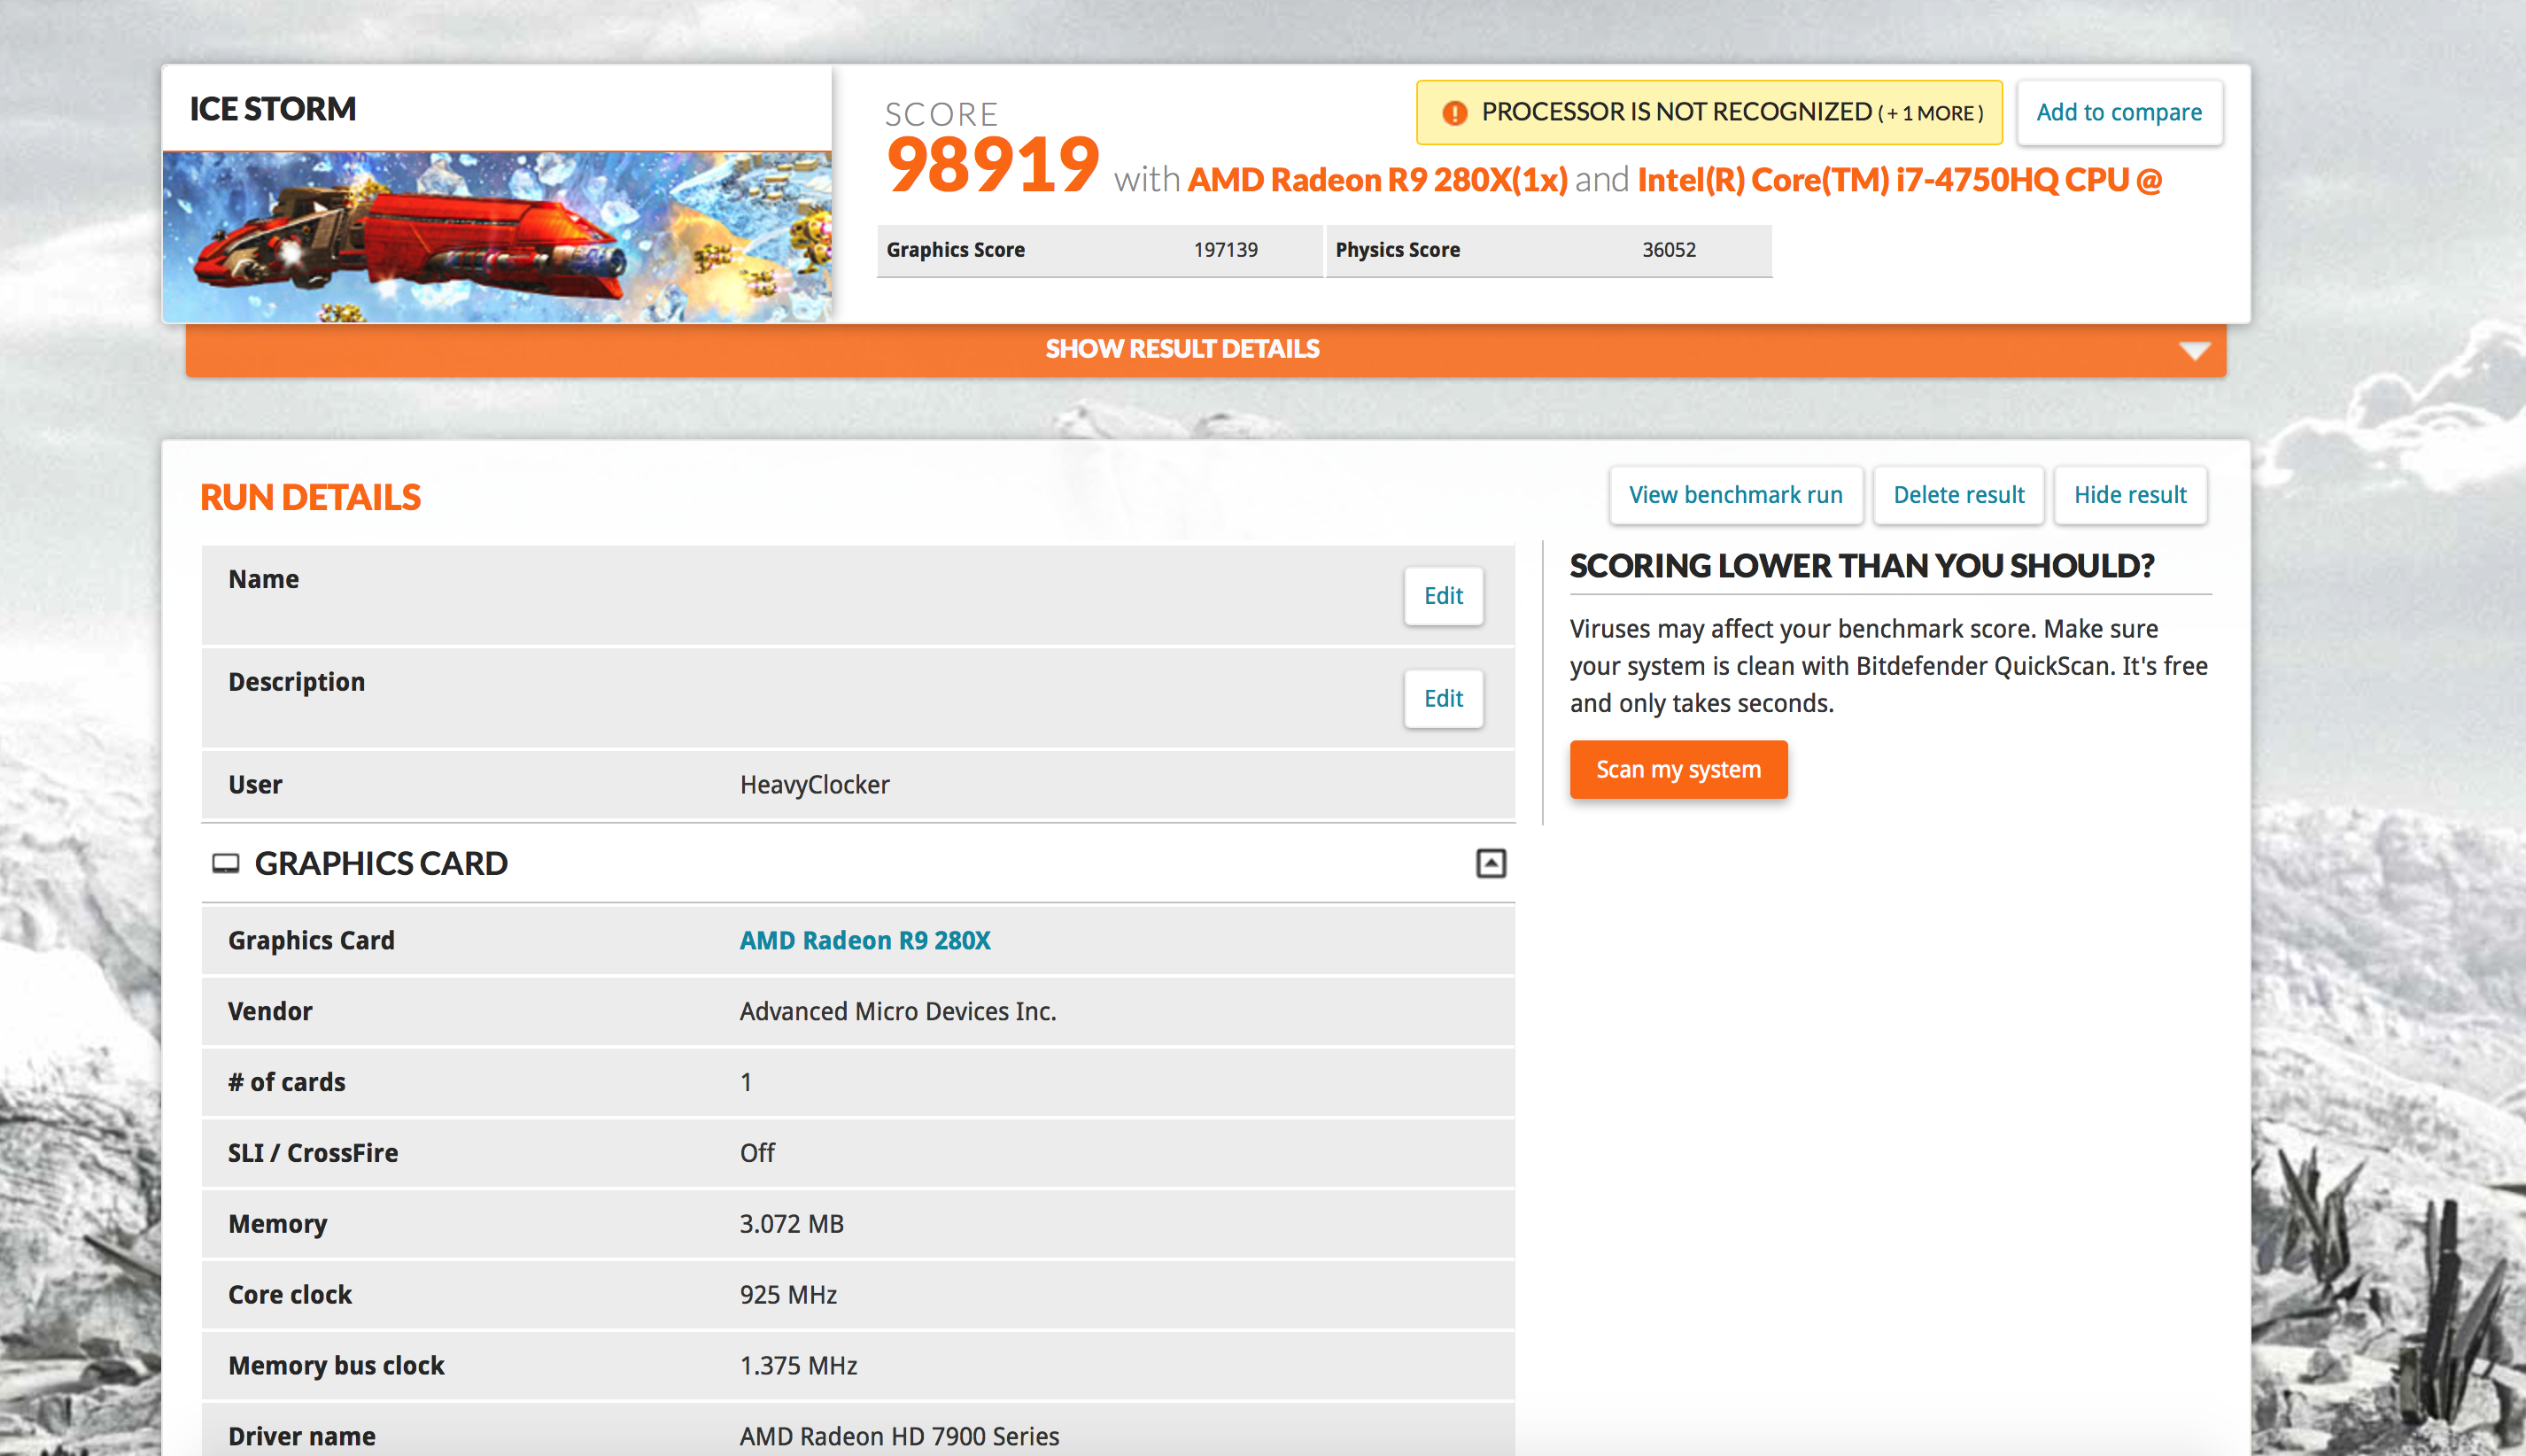2526x1456 pixels.
Task: Select the ICE STORM title
Action: click(x=272, y=108)
